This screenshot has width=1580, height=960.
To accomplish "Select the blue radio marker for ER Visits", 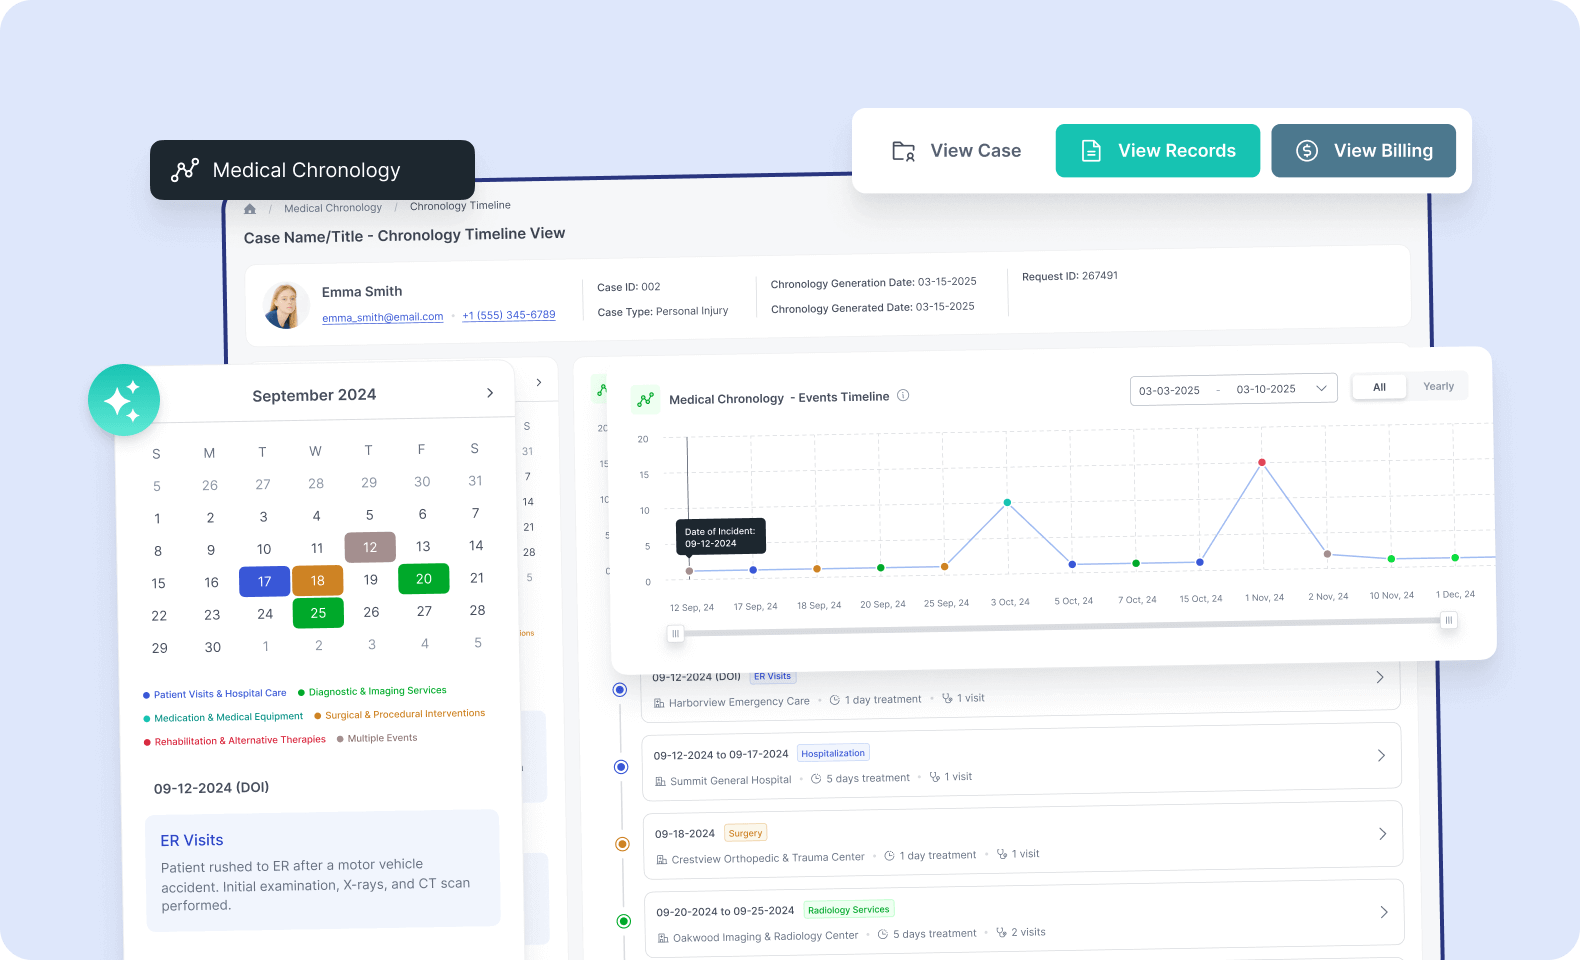I will pos(620,690).
